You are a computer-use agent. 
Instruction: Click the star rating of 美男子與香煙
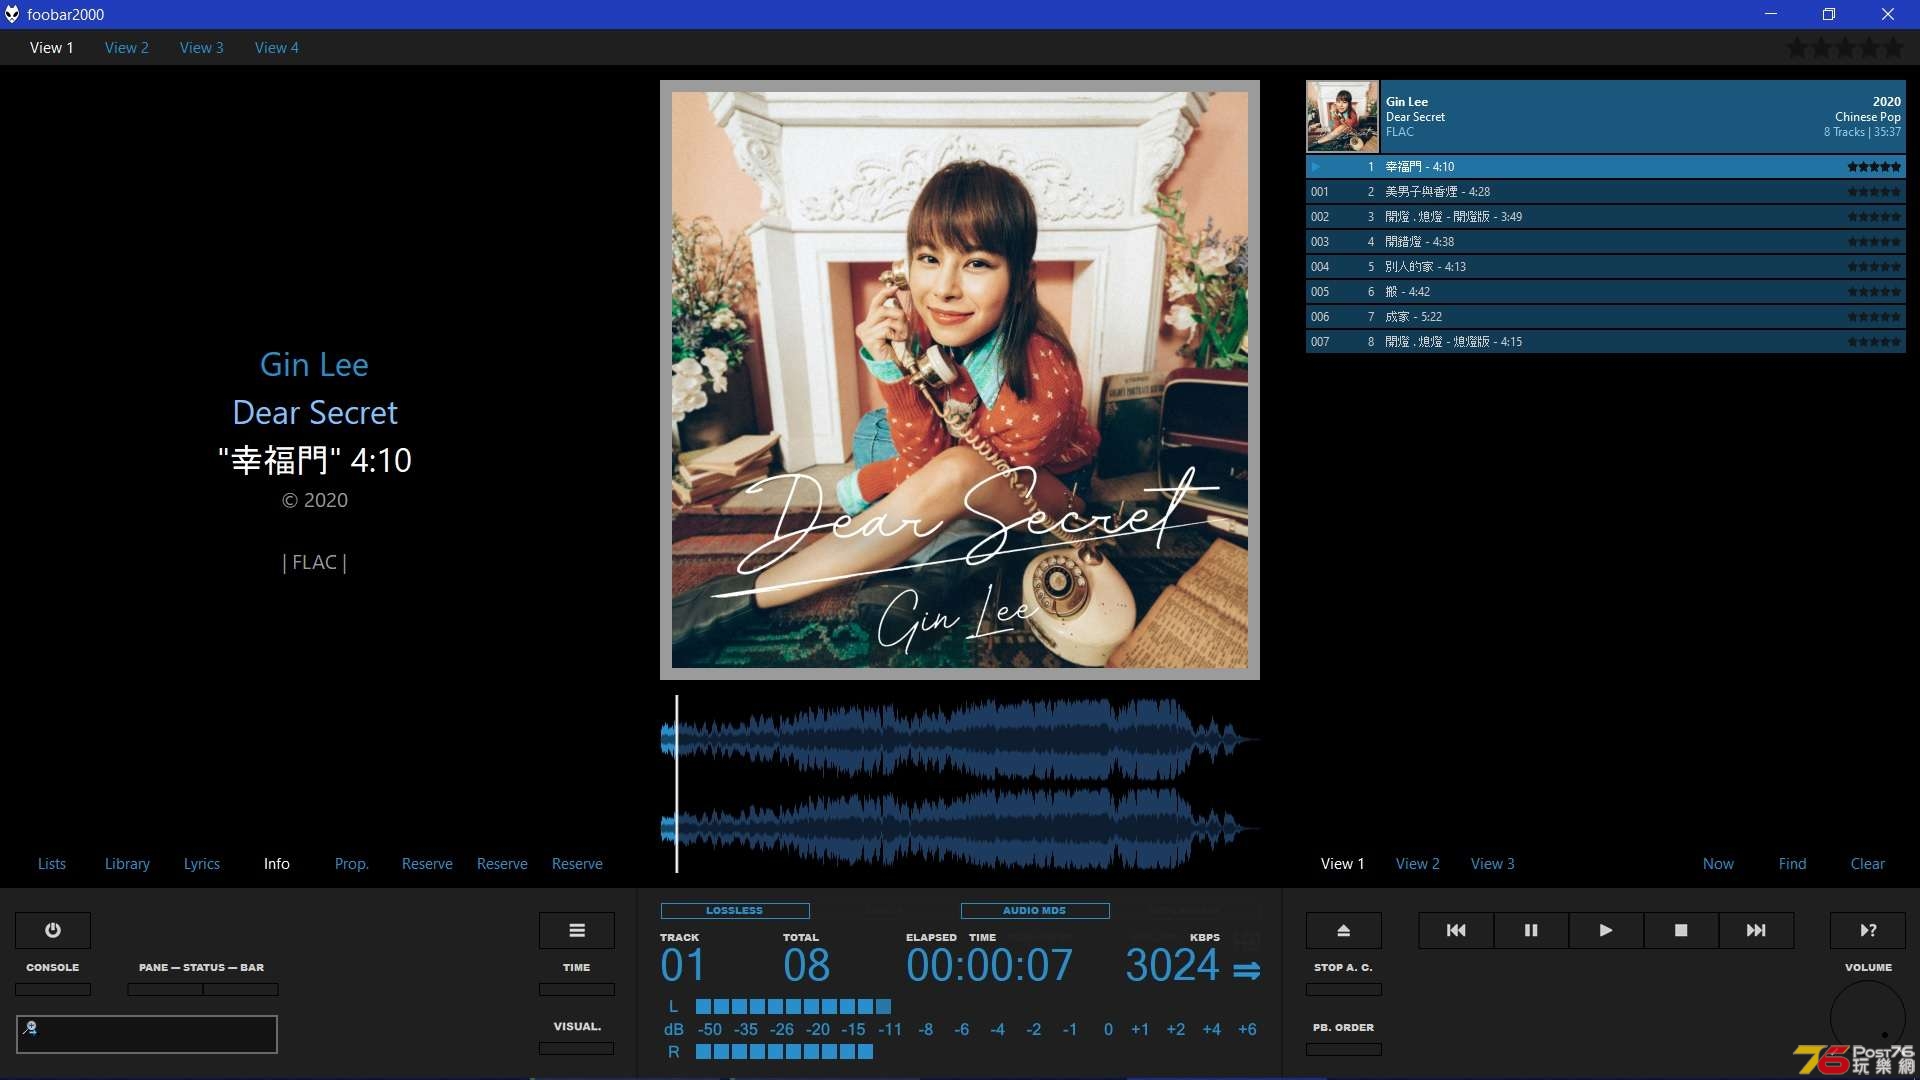[x=1874, y=192]
